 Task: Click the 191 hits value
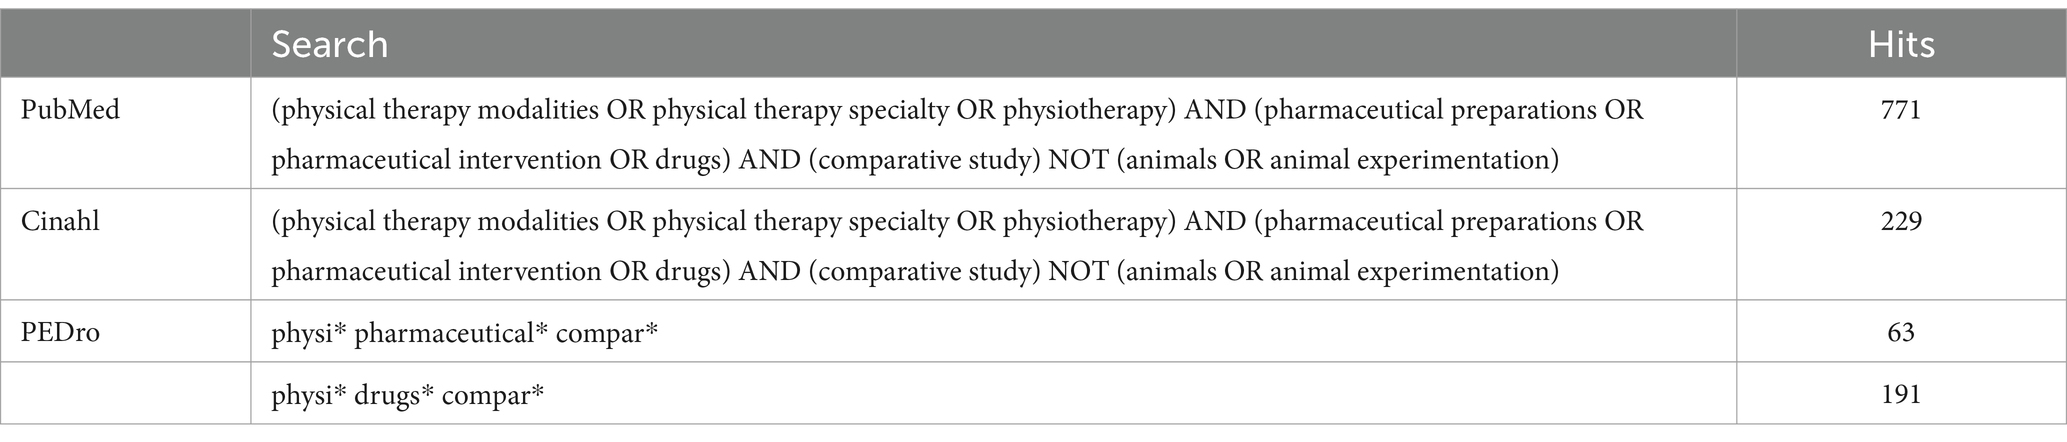coord(1901,395)
